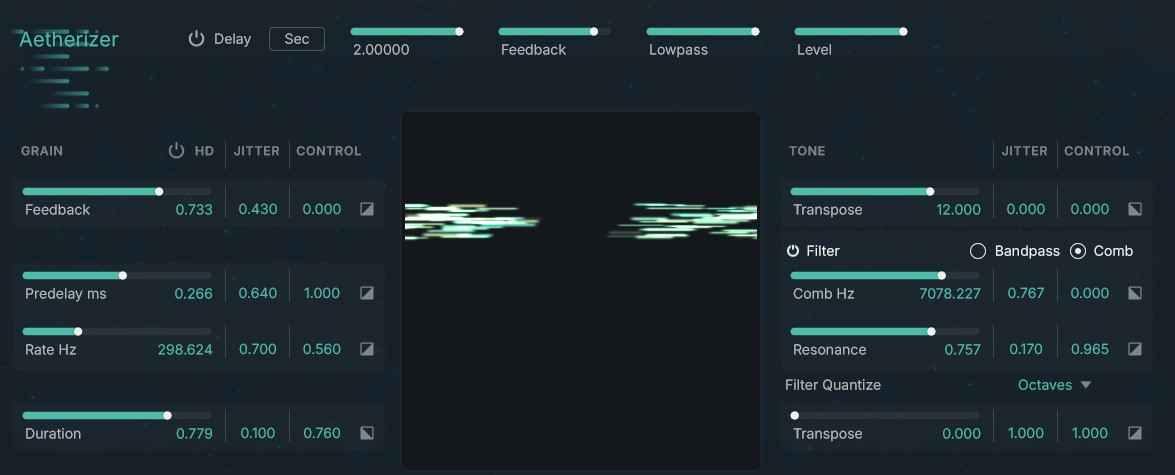Click the Tone Transpose control curve icon
This screenshot has width=1175, height=475.
click(1135, 209)
